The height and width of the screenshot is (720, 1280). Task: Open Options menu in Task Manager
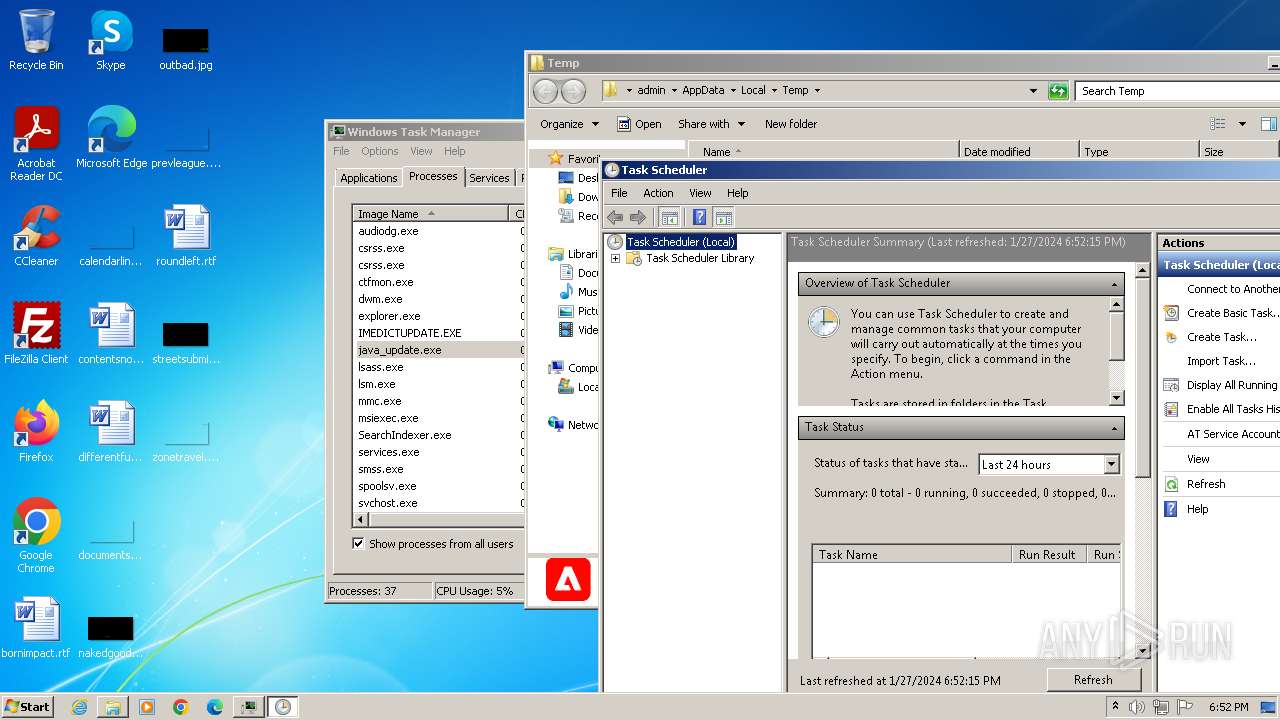pyautogui.click(x=380, y=151)
